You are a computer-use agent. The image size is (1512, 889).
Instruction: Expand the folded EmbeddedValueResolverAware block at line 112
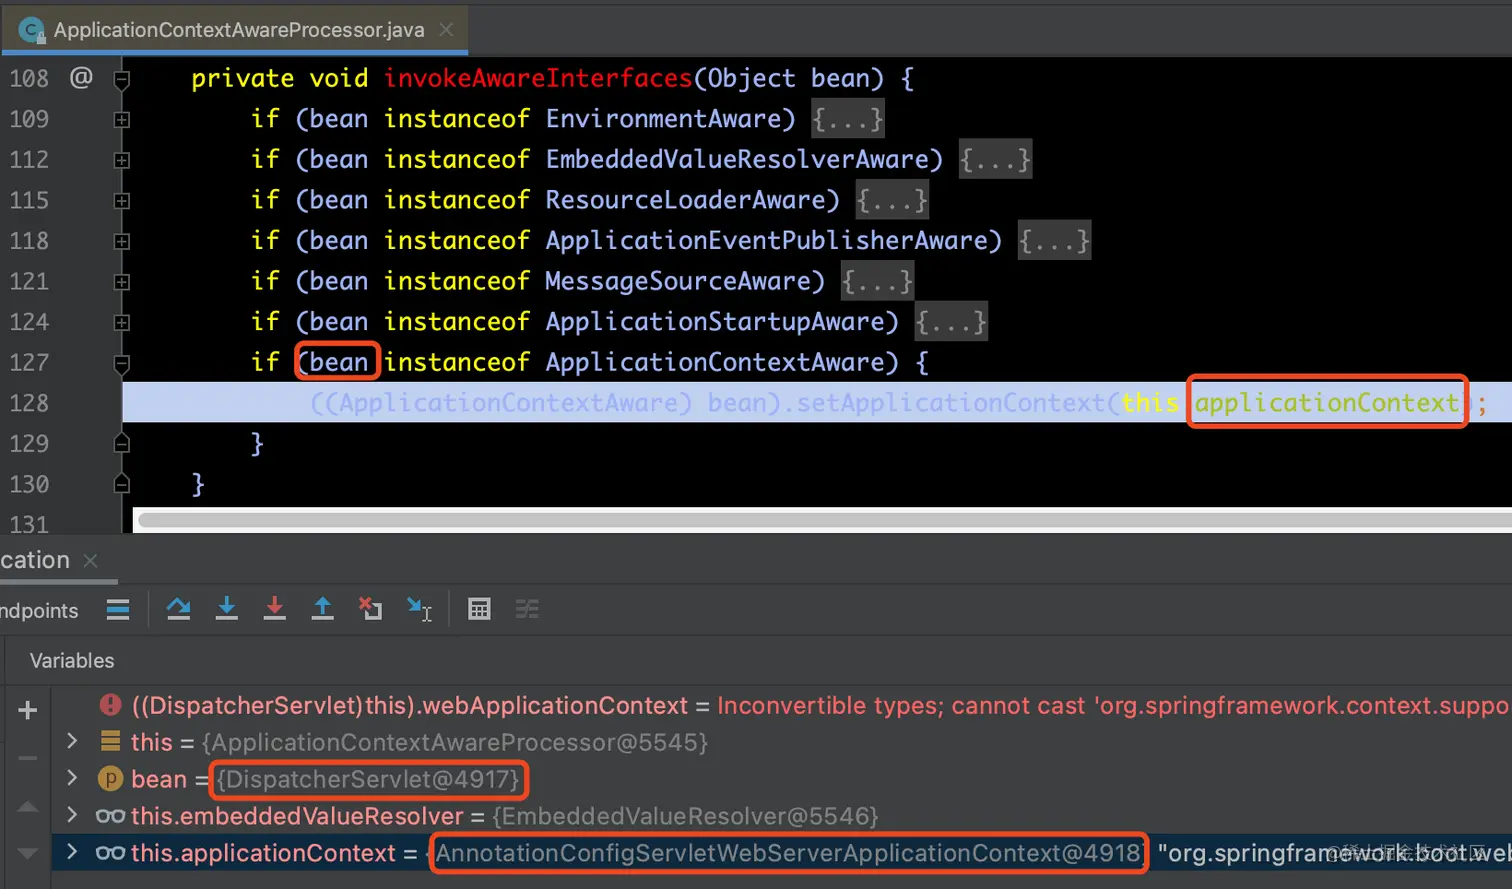click(x=122, y=160)
